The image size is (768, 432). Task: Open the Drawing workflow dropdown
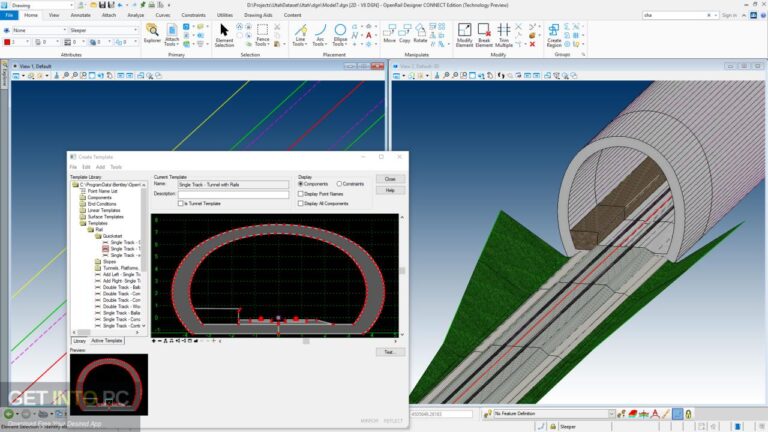point(72,5)
